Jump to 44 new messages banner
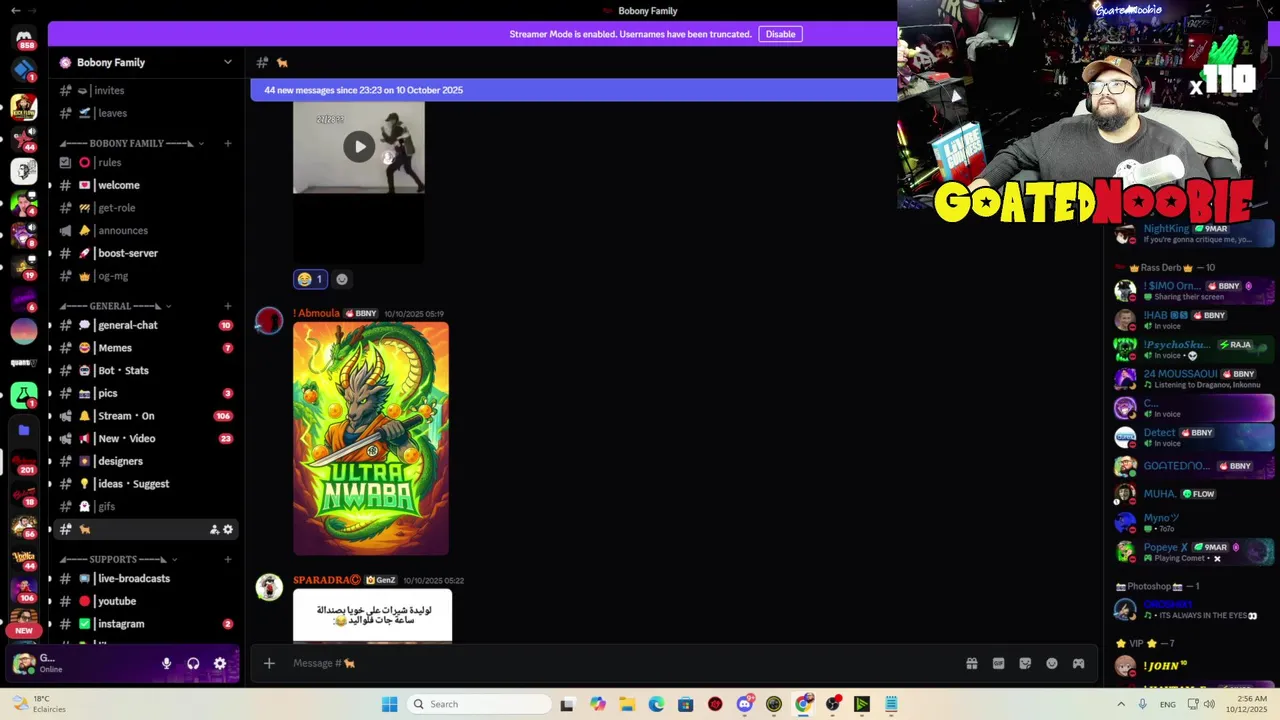The height and width of the screenshot is (720, 1280). (x=574, y=90)
